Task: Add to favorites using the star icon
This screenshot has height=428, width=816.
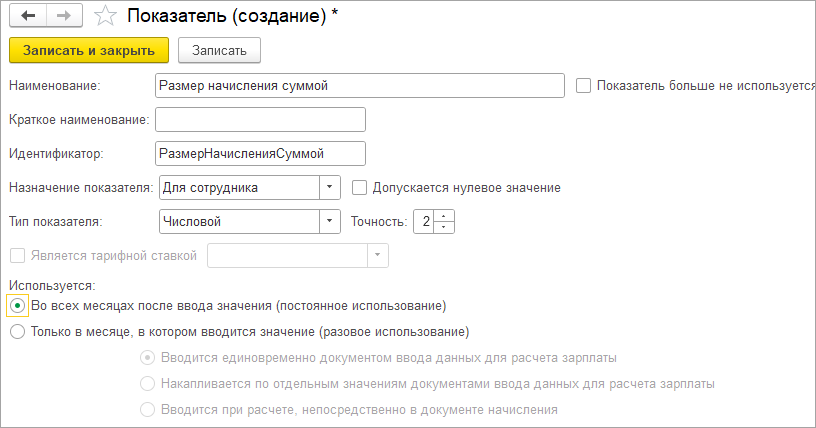Action: (x=105, y=16)
